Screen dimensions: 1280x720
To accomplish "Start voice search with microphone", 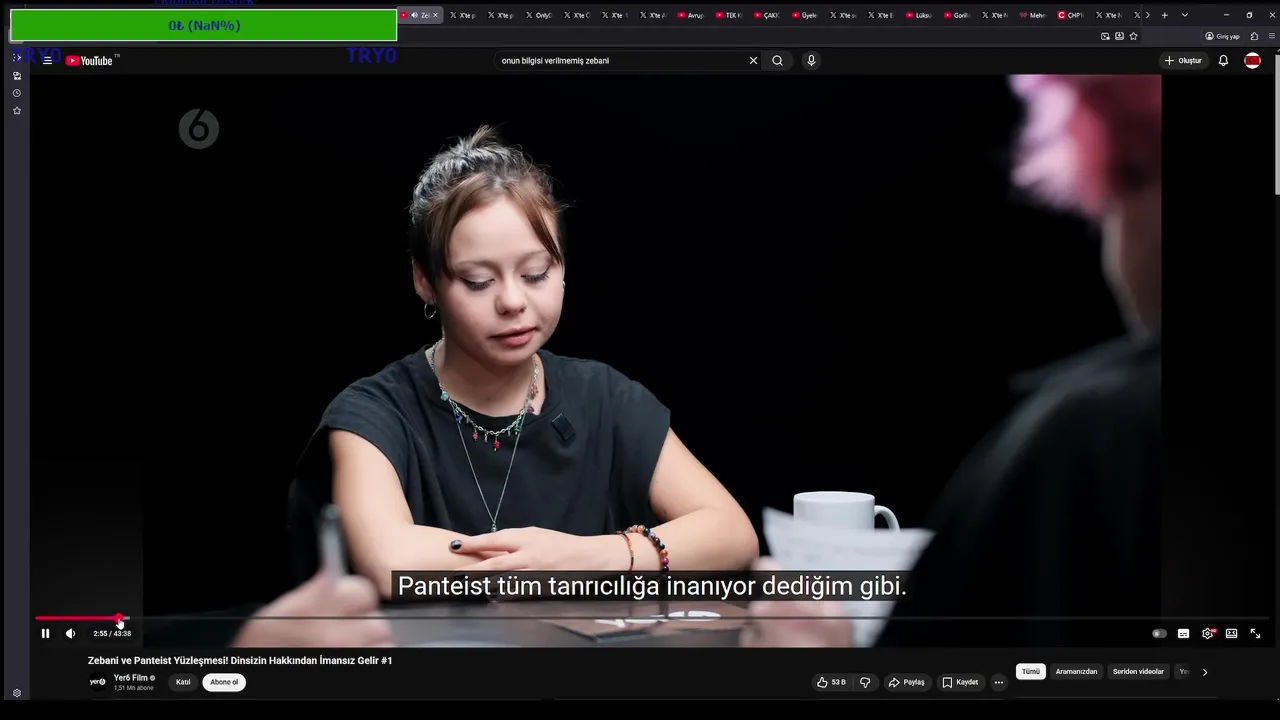I will pos(811,60).
